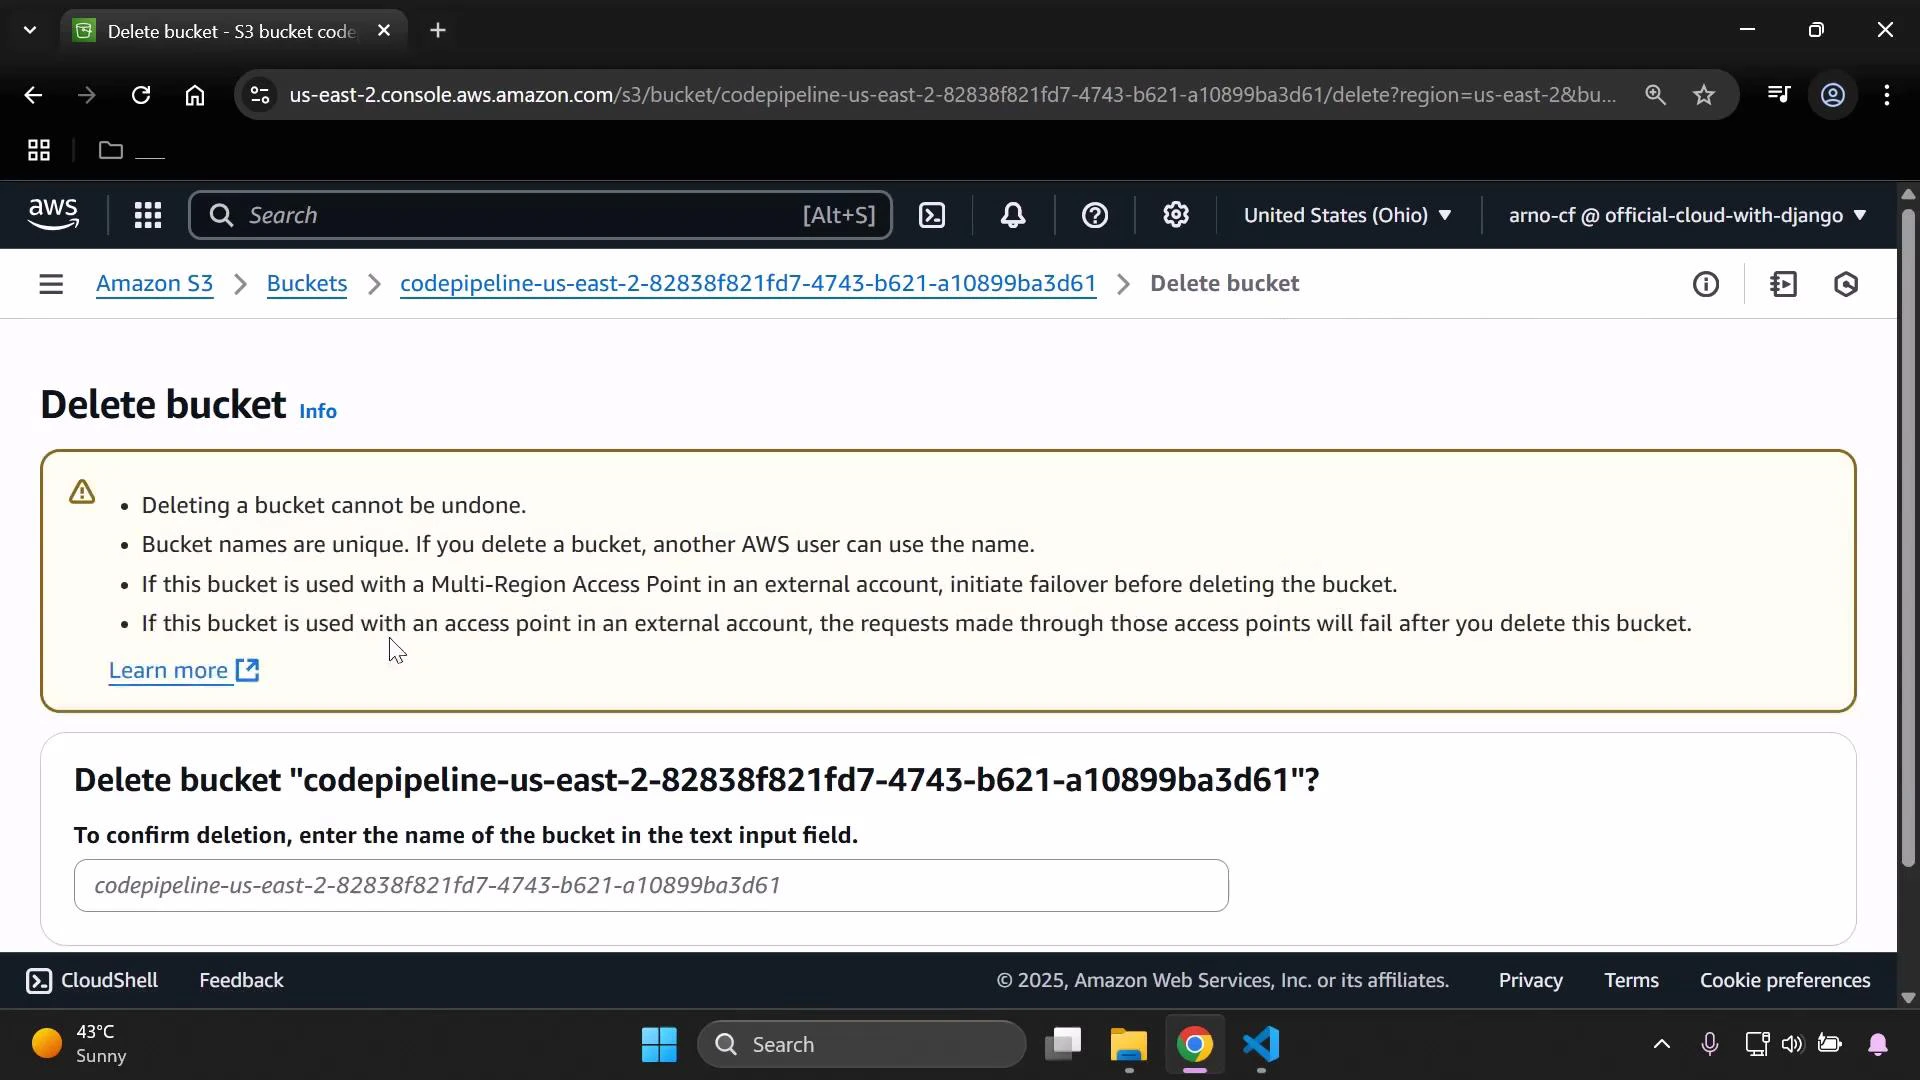Click the Learn more link

(x=168, y=671)
